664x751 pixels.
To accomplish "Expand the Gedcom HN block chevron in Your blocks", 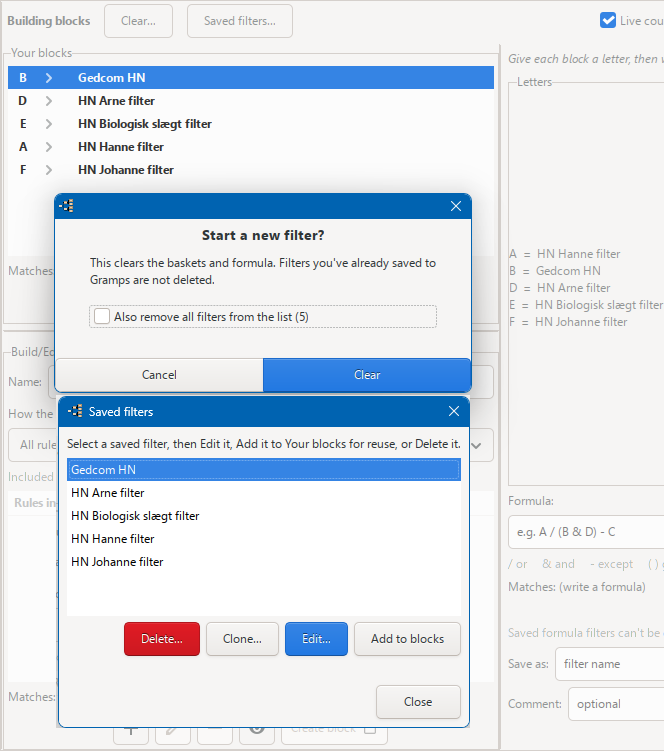I will [49, 78].
